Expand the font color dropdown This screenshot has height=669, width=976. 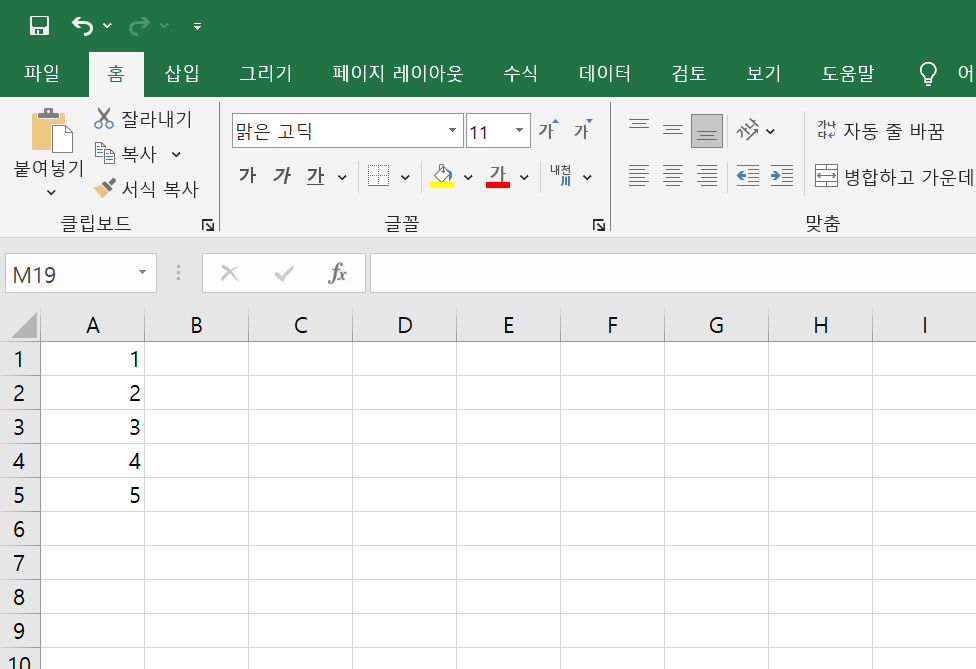[x=525, y=177]
